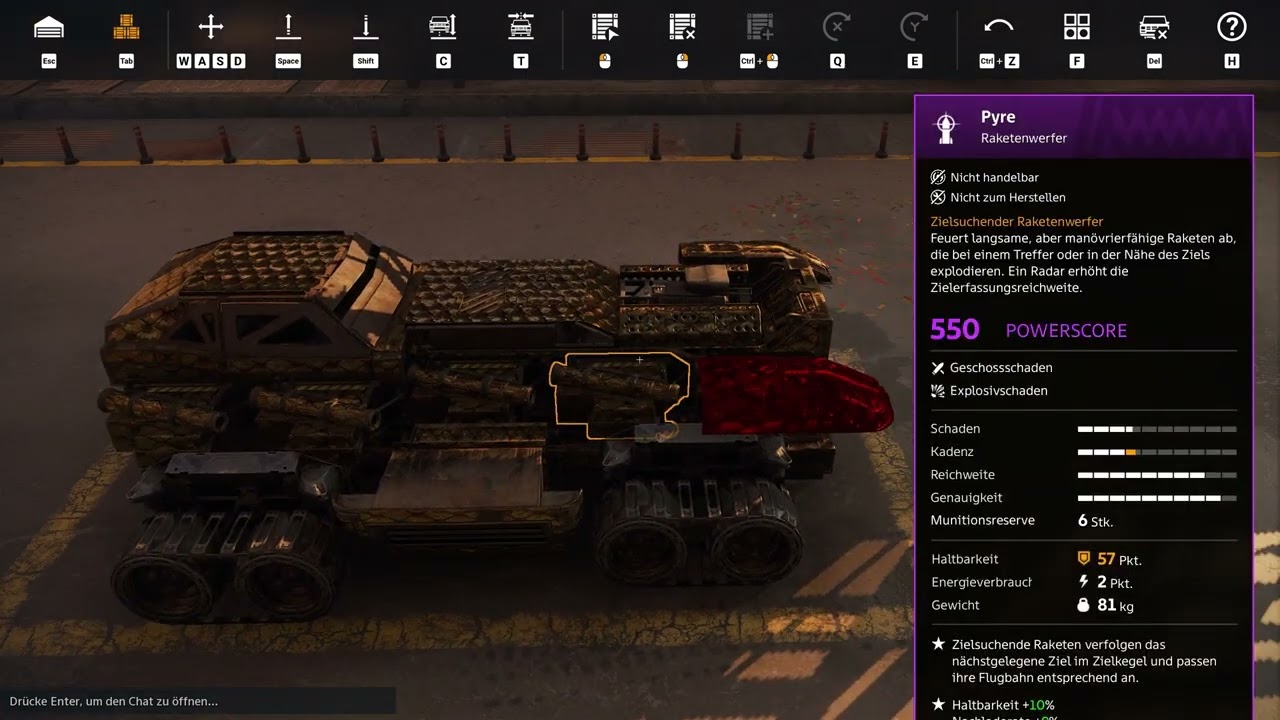Click the rotate icon above Q

[837, 27]
